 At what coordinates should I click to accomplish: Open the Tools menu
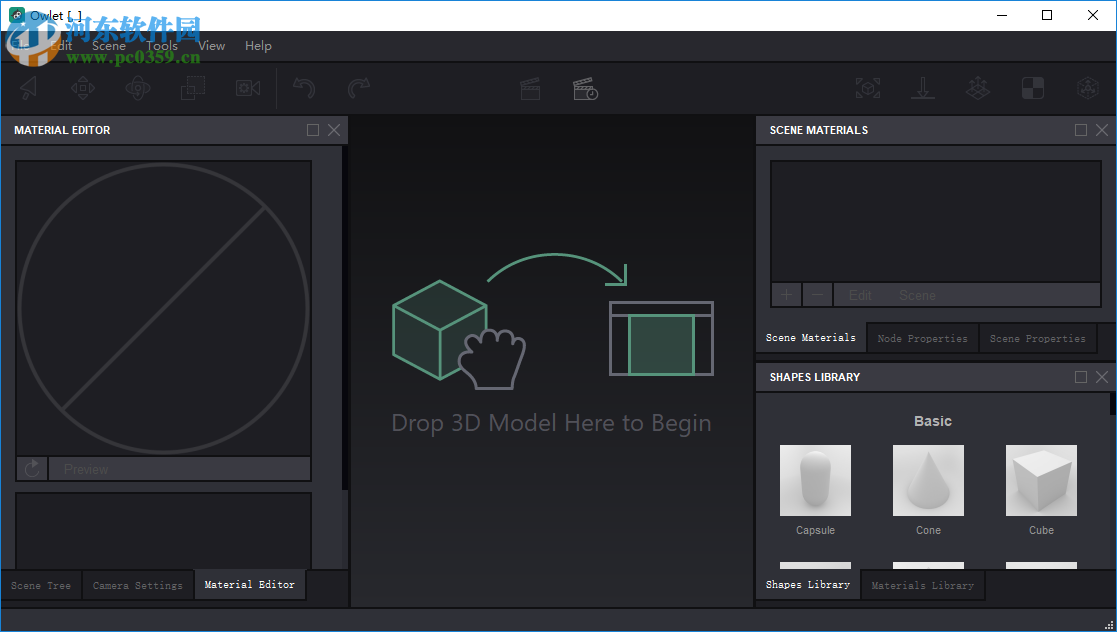161,45
